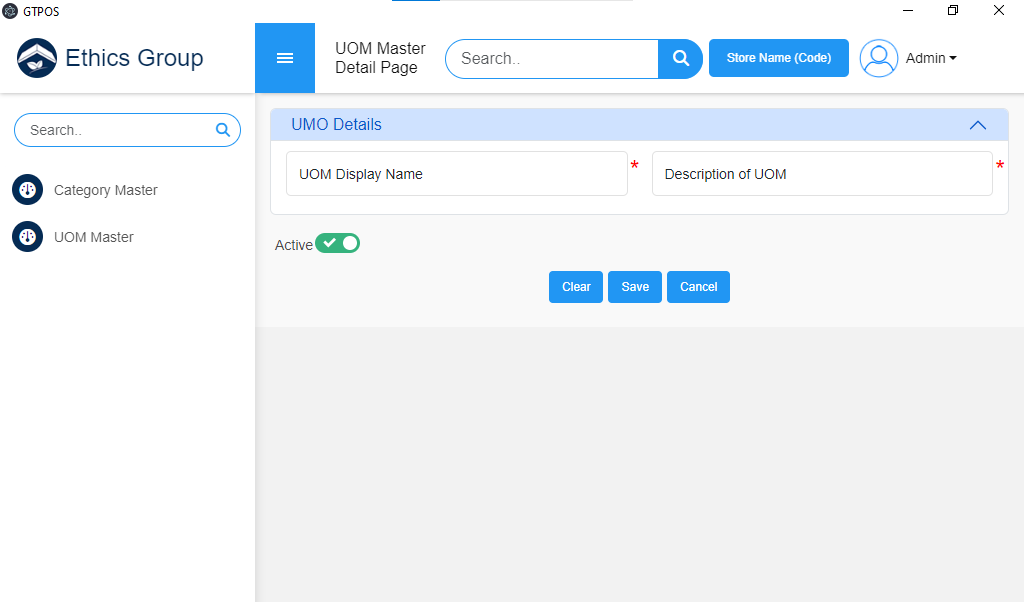Click the UOM Master dashboard icon
The width and height of the screenshot is (1024, 602).
click(27, 237)
